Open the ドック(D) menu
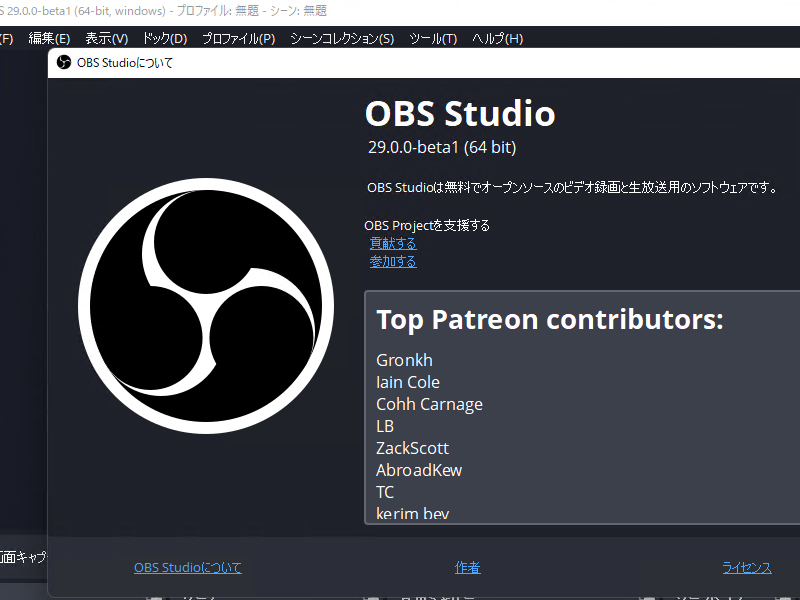 [x=165, y=38]
